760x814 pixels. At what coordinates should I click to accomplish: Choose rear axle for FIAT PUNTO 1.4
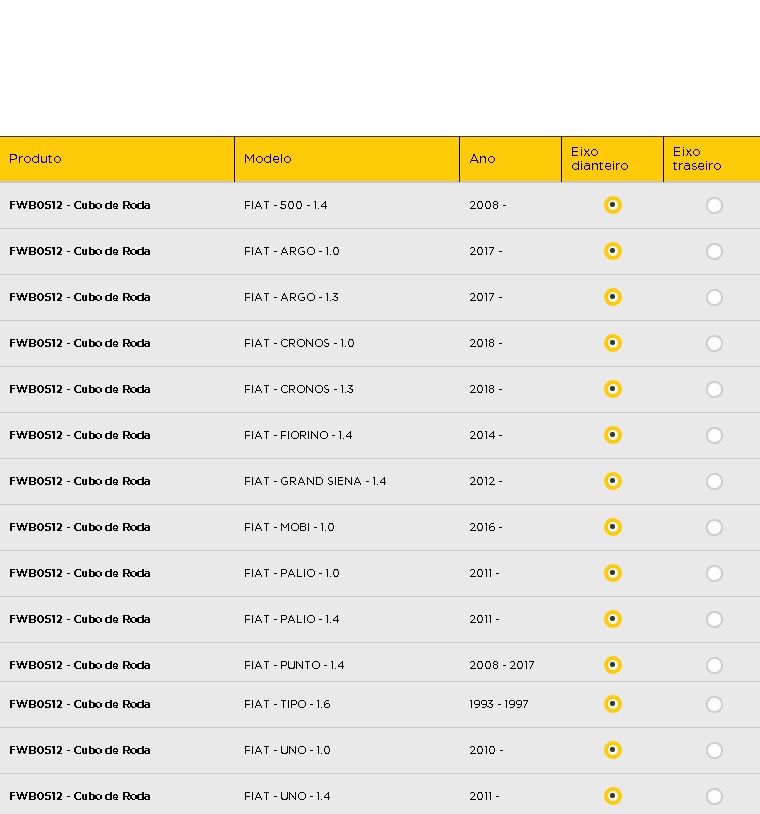pyautogui.click(x=714, y=666)
